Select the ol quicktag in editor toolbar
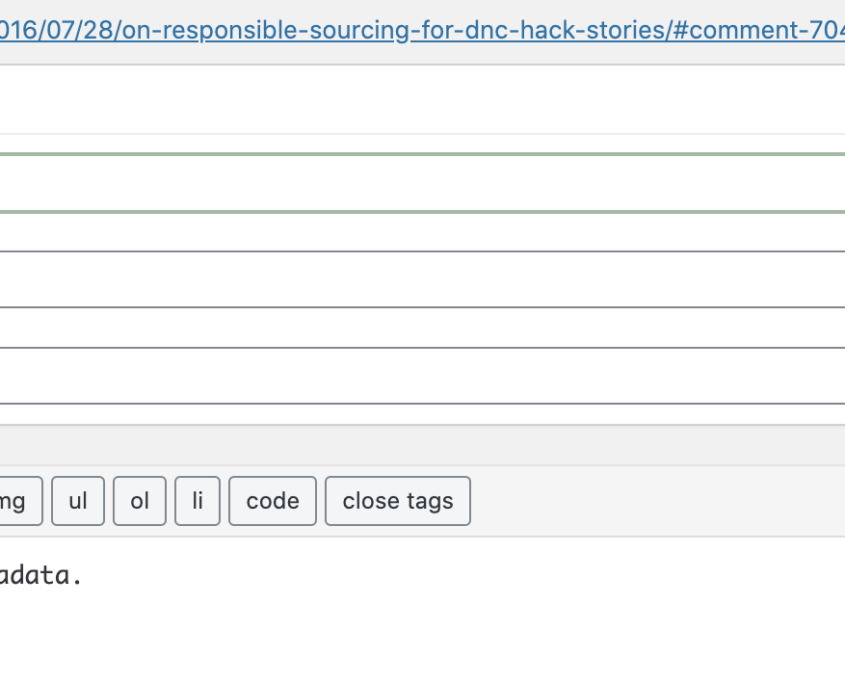This screenshot has width=845, height=684. (140, 501)
